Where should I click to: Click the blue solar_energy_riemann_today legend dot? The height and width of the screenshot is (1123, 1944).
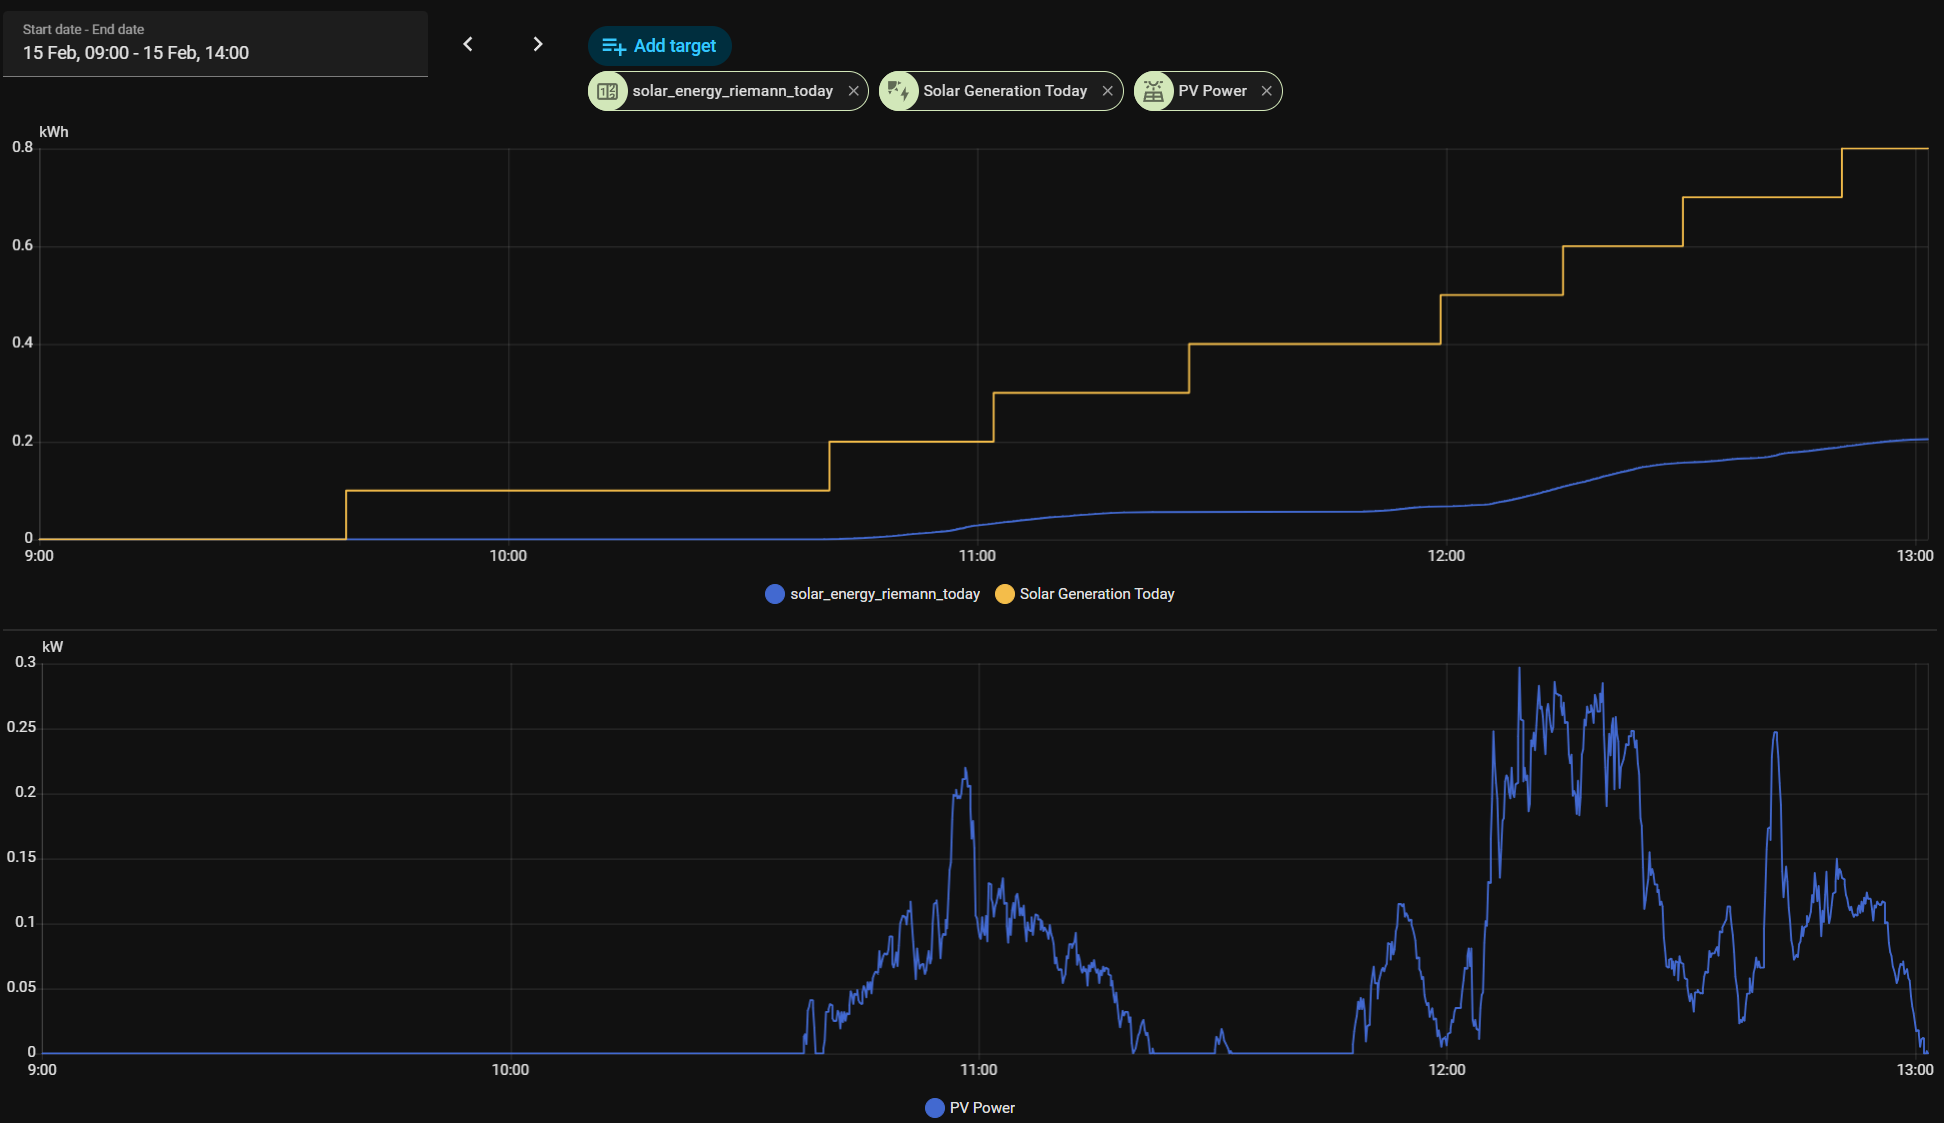tap(775, 594)
